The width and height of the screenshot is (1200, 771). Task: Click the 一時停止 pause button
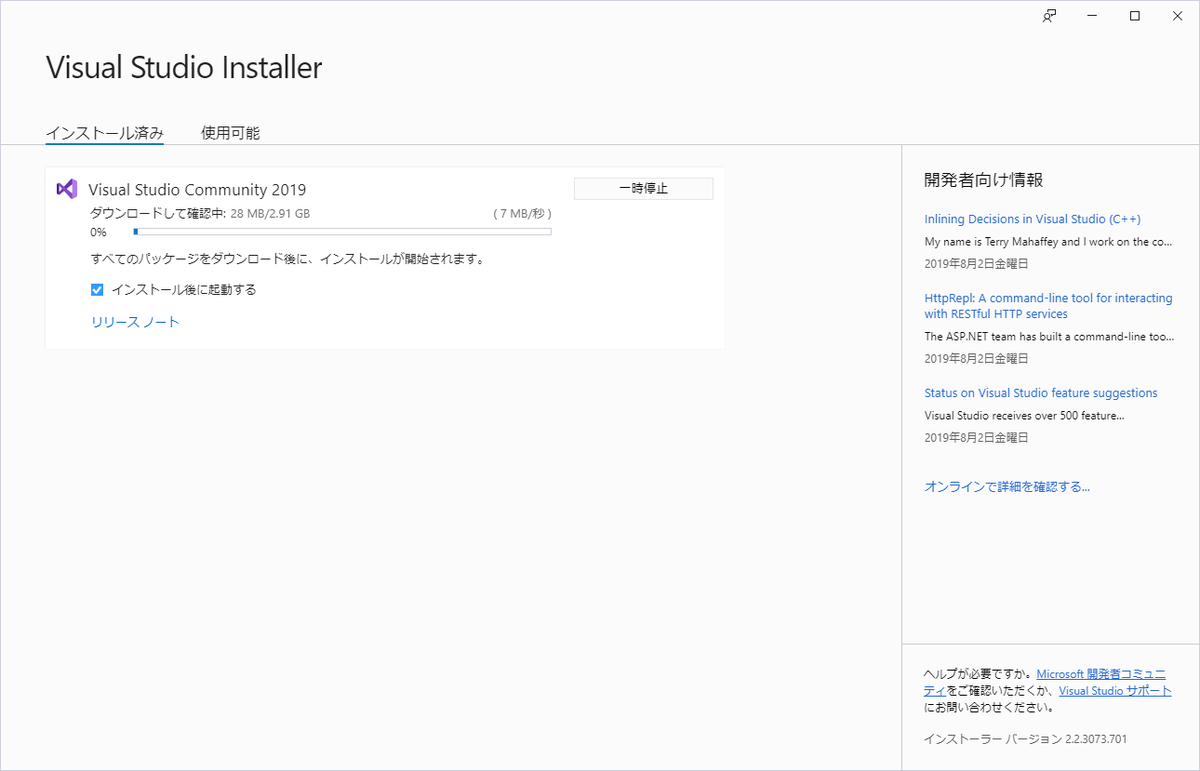click(x=643, y=188)
